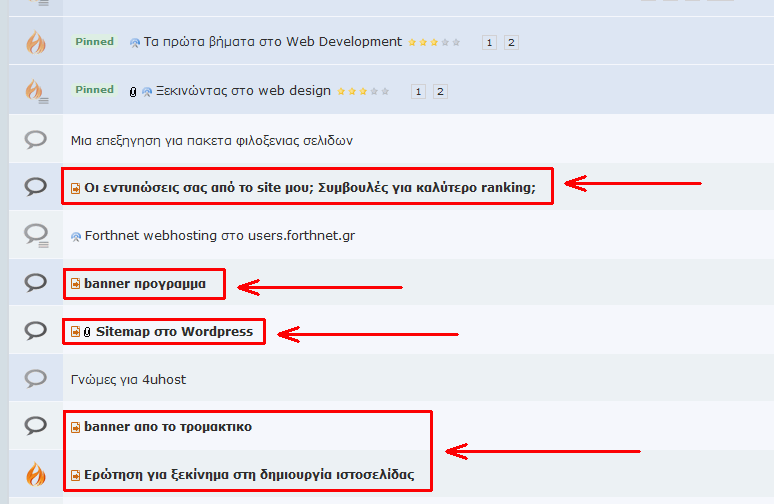774x504 pixels.
Task: Open thread "Forthnet webhosting στο users.forthnet.gr"
Action: 220,235
